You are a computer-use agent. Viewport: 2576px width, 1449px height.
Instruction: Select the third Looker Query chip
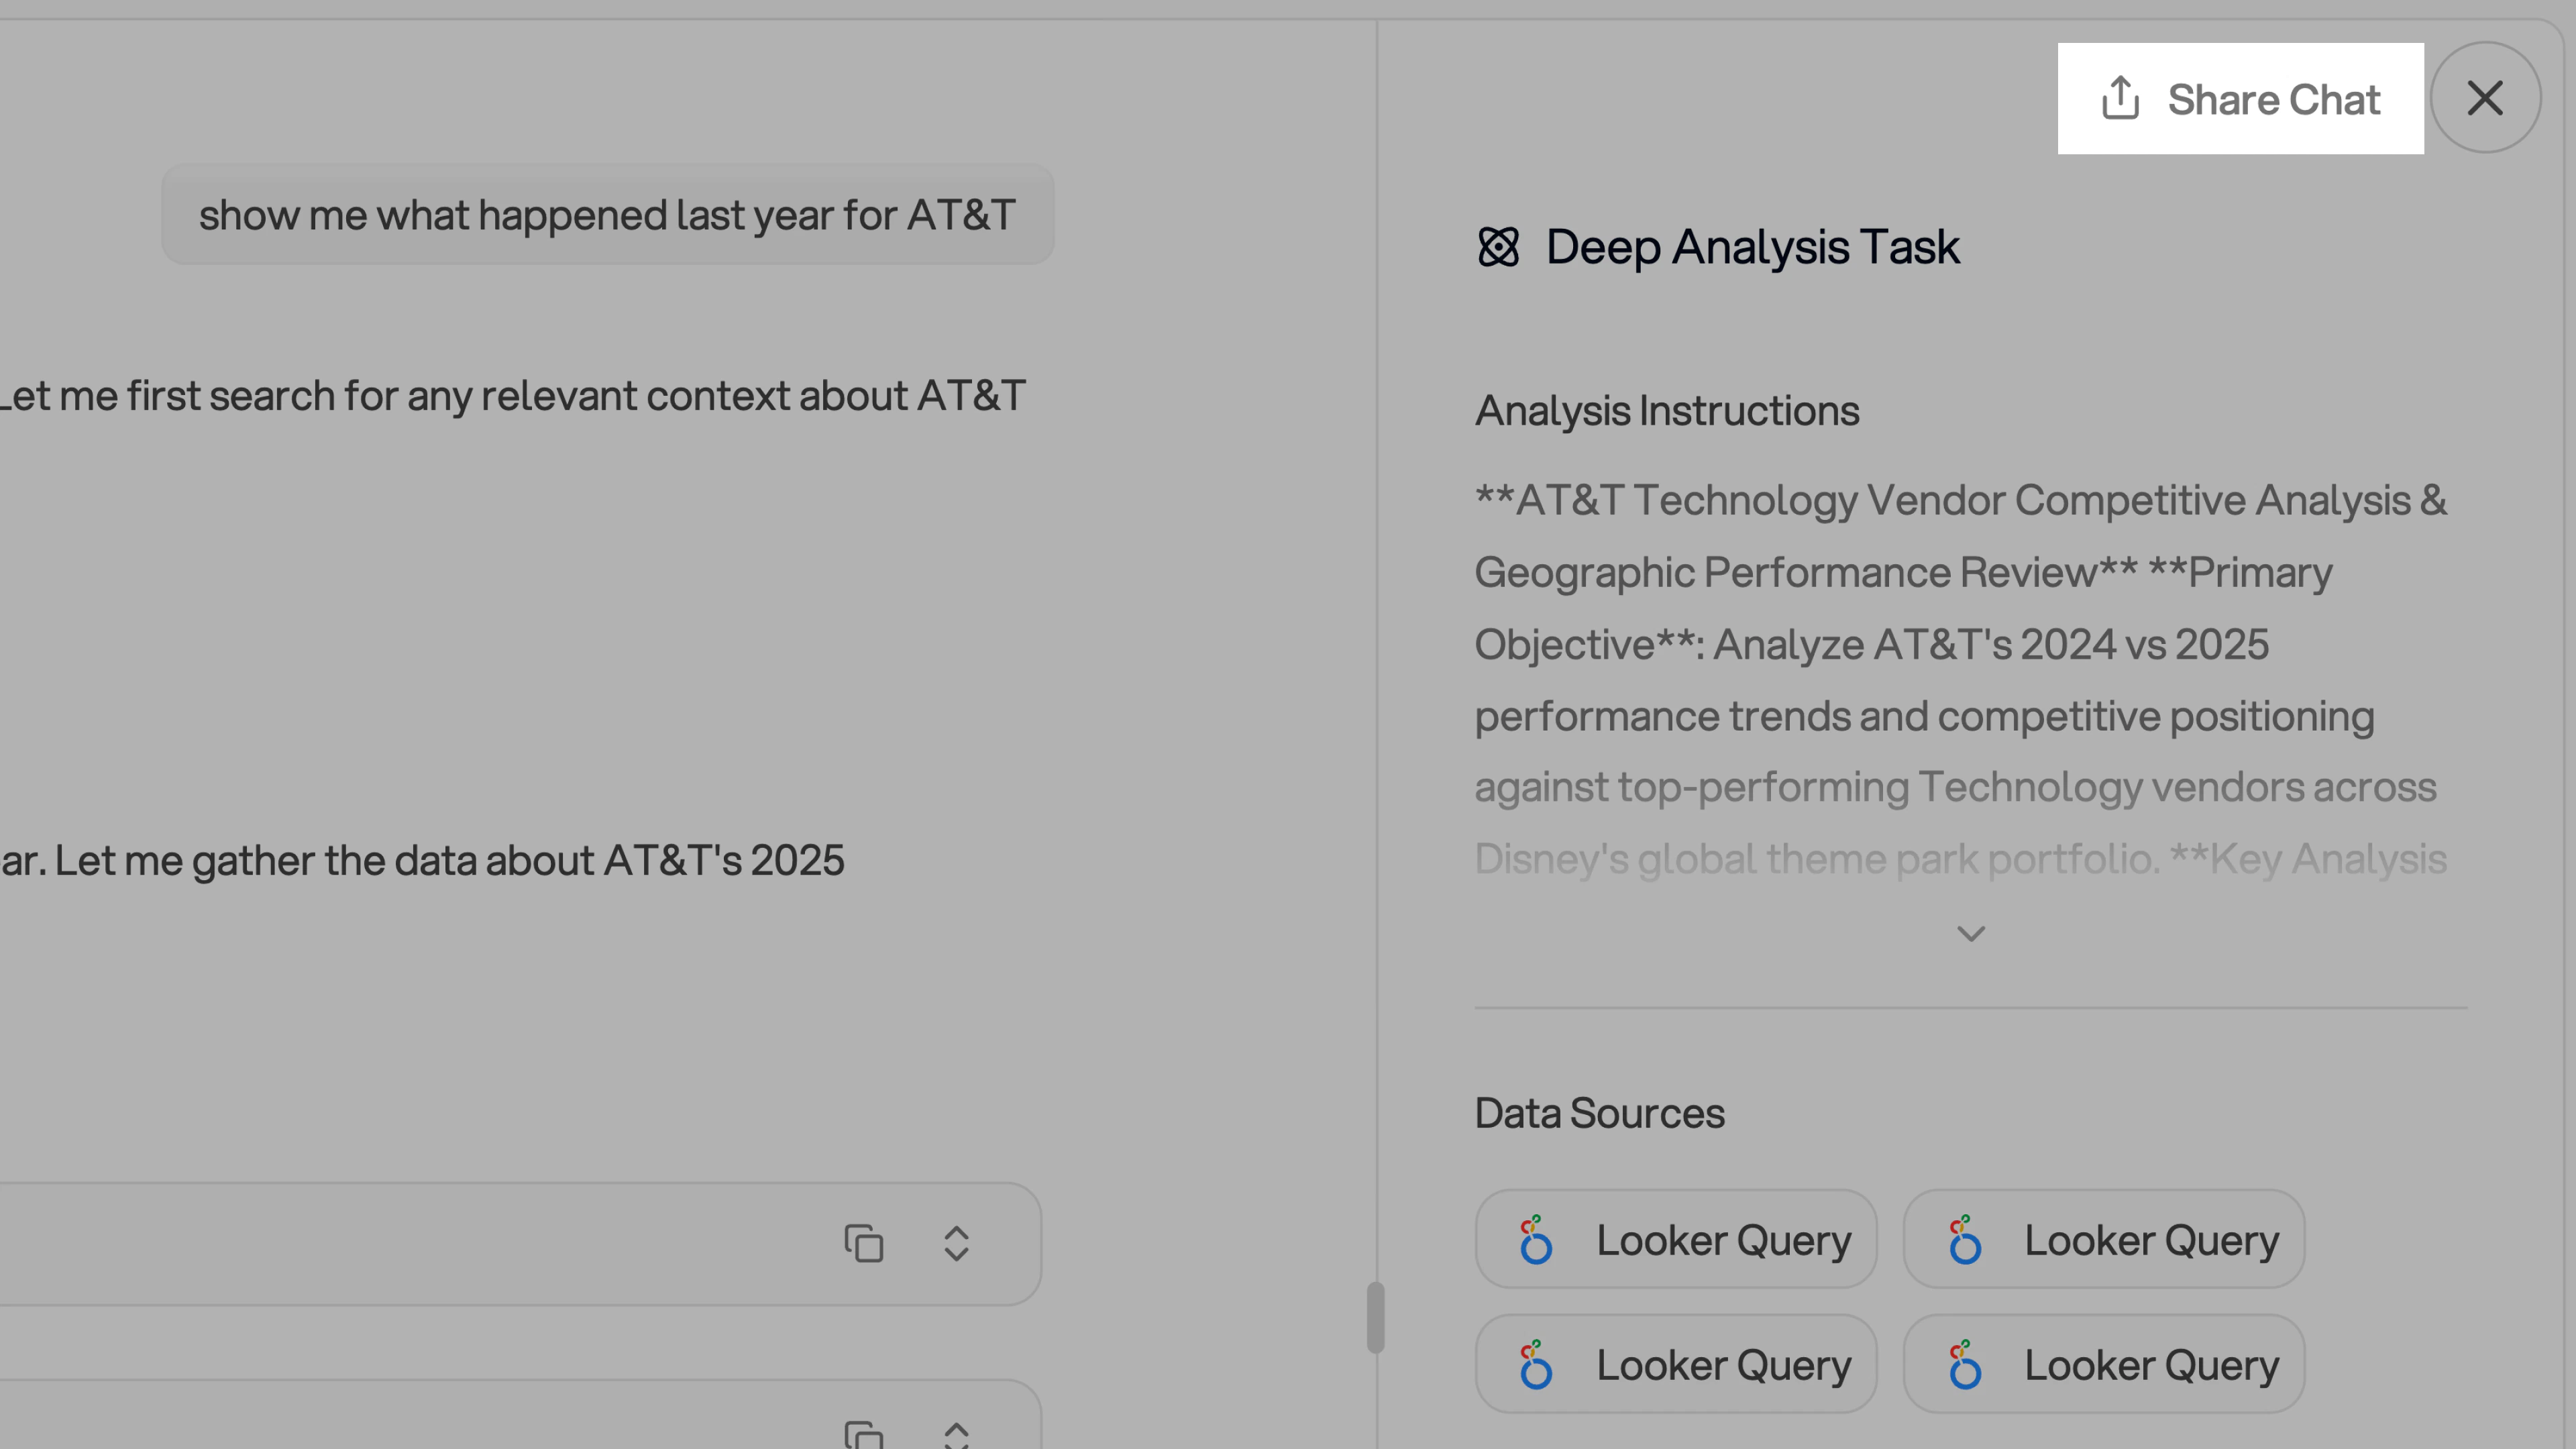(1676, 1365)
